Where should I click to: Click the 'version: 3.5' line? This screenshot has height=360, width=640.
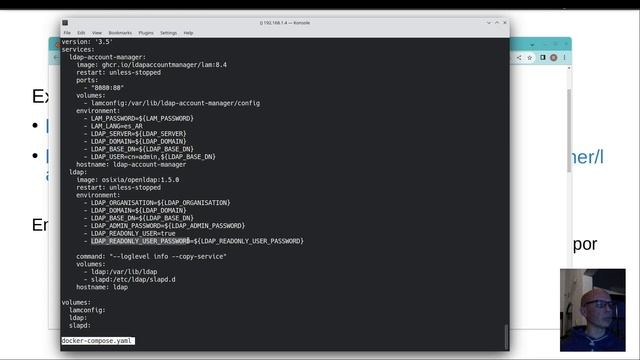pos(87,42)
